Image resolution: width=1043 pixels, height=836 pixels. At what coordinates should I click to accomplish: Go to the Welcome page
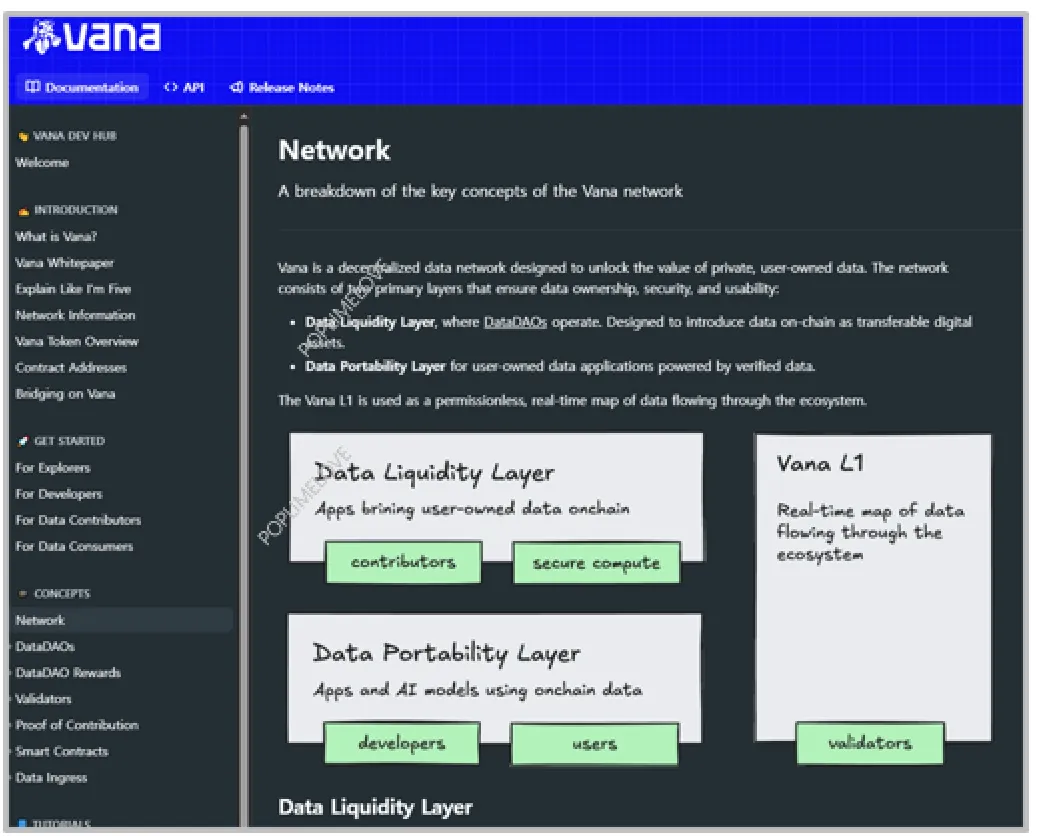click(x=42, y=162)
